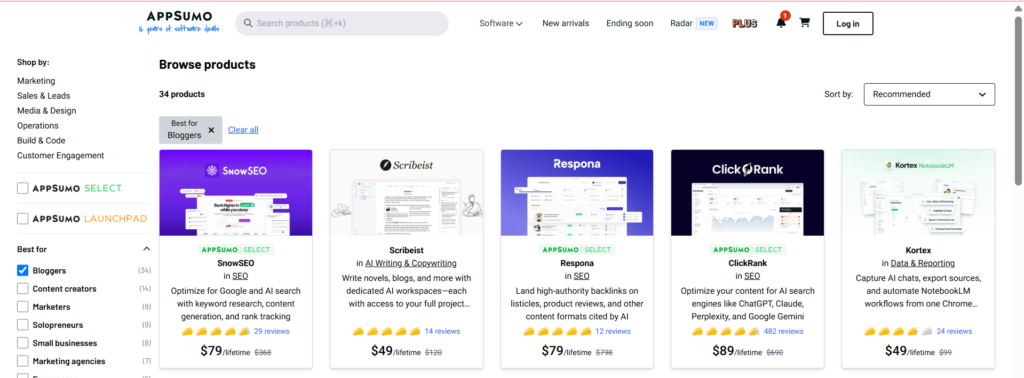Click AppSumo Select badge on SnowSEO card

[235, 249]
